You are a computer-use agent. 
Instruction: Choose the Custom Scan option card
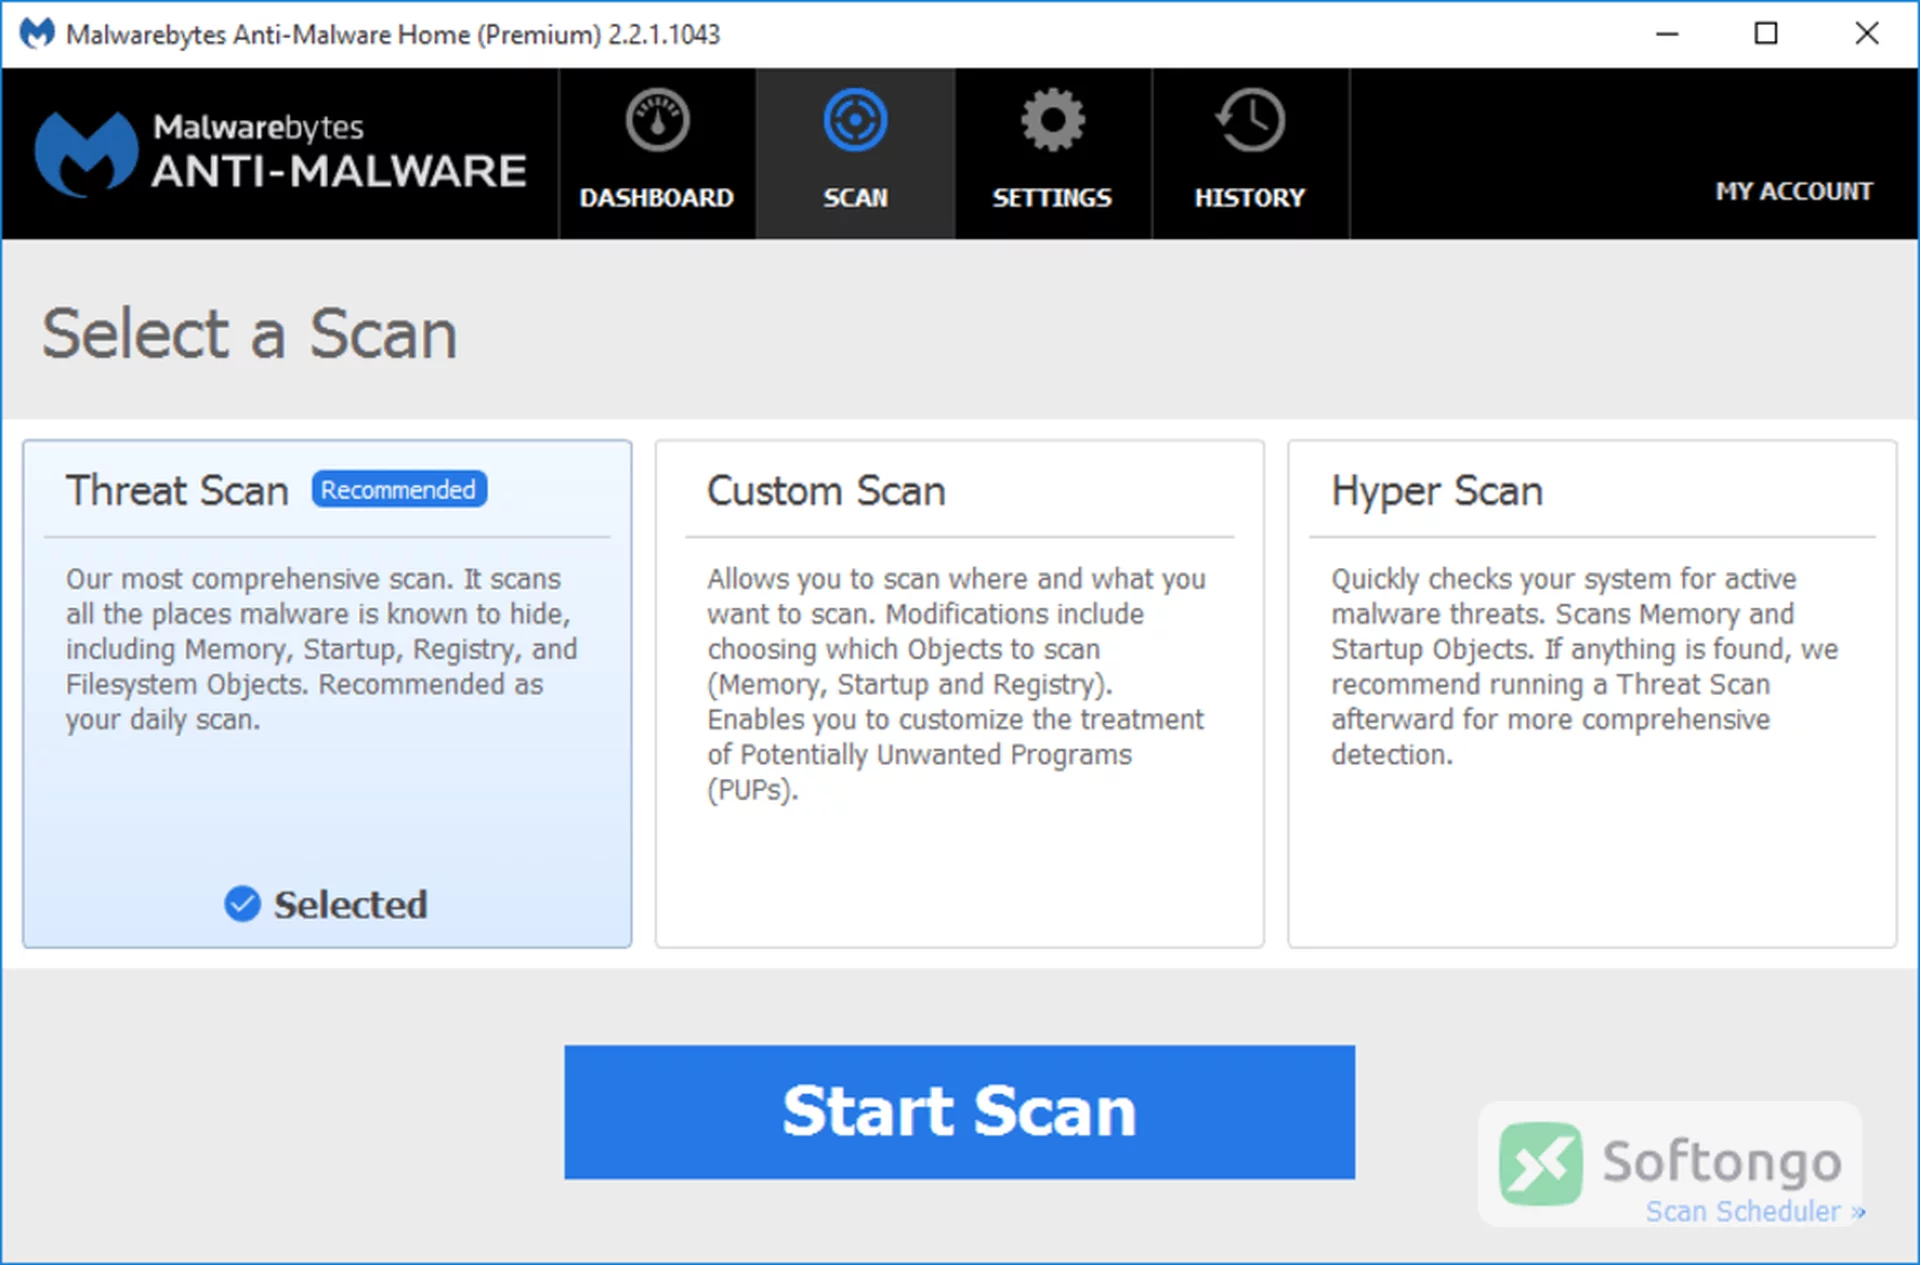point(959,693)
